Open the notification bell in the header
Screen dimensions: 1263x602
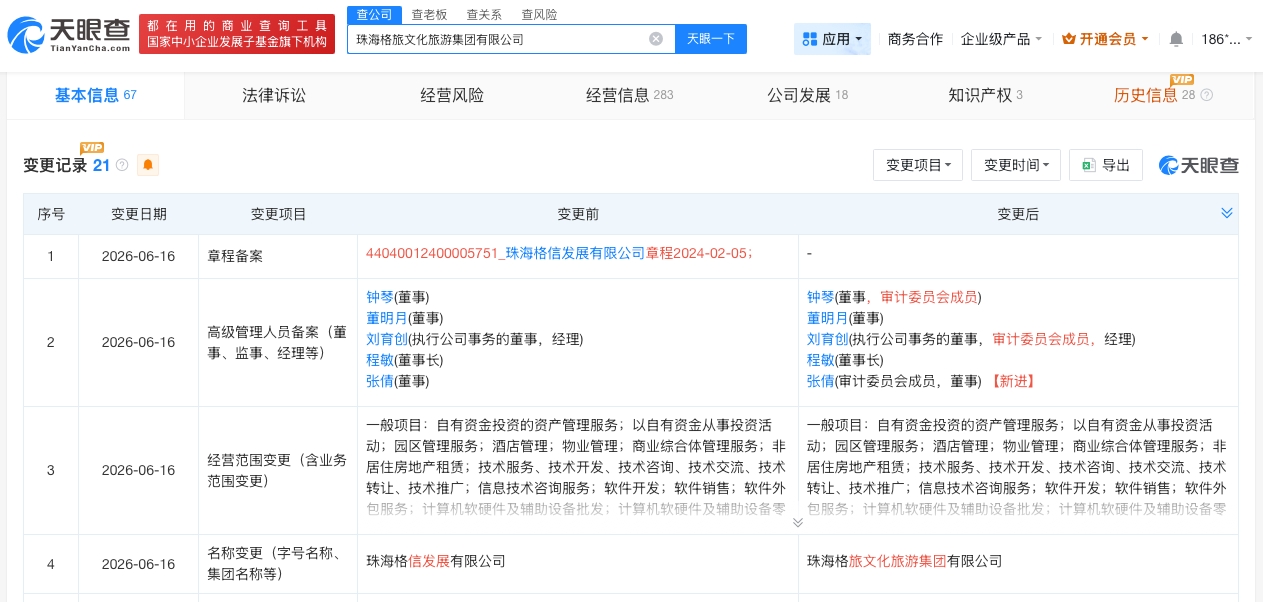point(1176,39)
